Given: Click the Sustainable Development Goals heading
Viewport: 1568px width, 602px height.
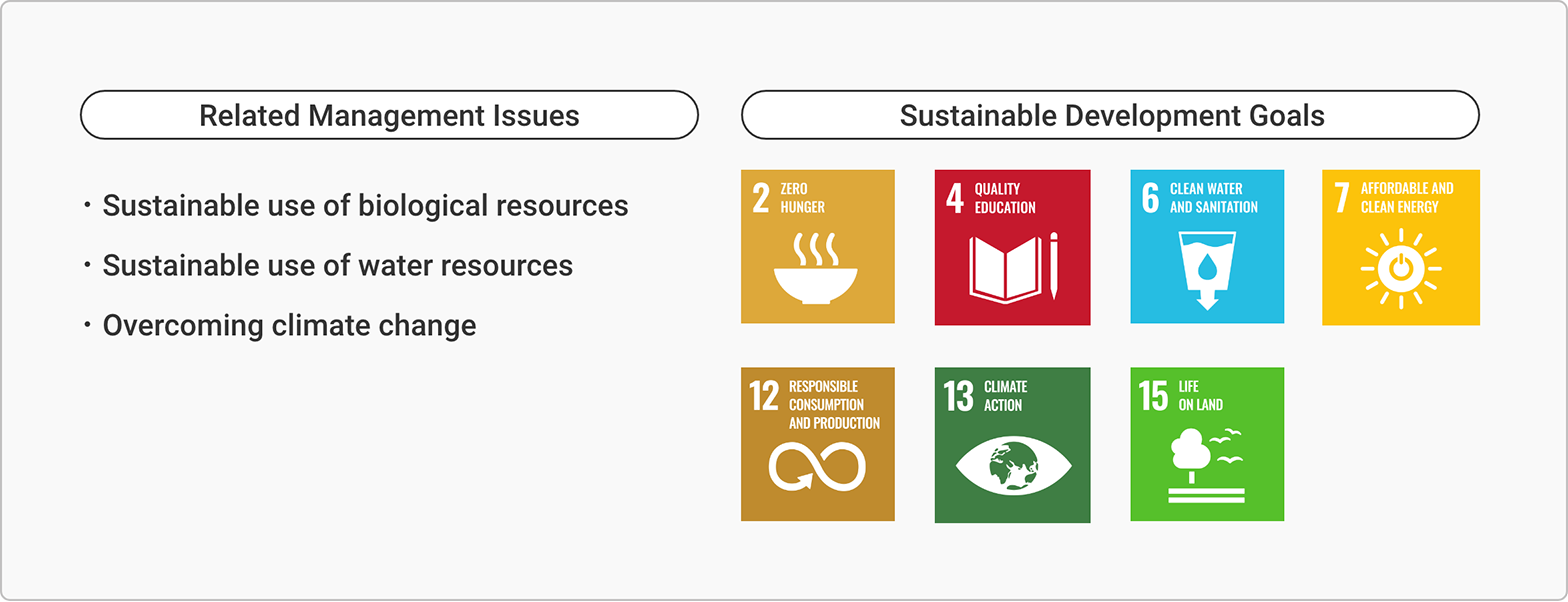Looking at the screenshot, I should [x=1110, y=115].
